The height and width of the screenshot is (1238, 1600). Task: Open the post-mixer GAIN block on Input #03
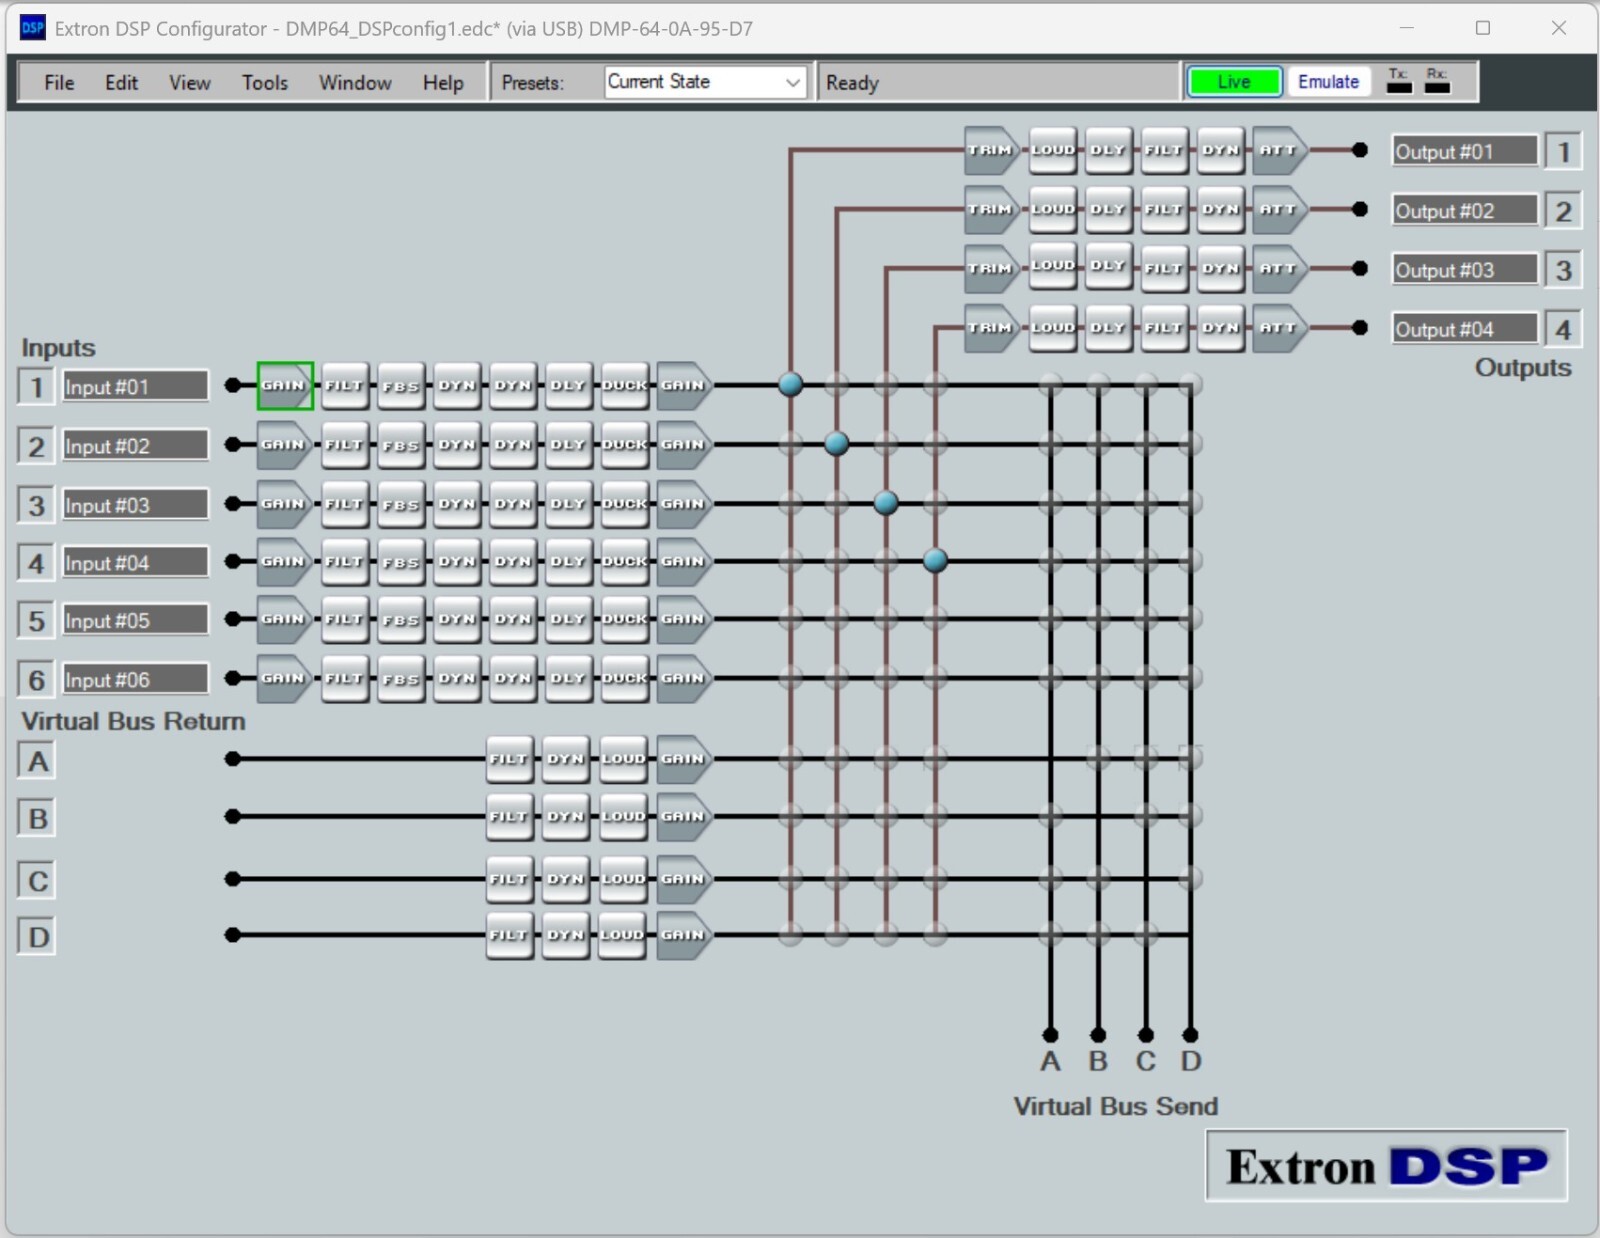(684, 503)
